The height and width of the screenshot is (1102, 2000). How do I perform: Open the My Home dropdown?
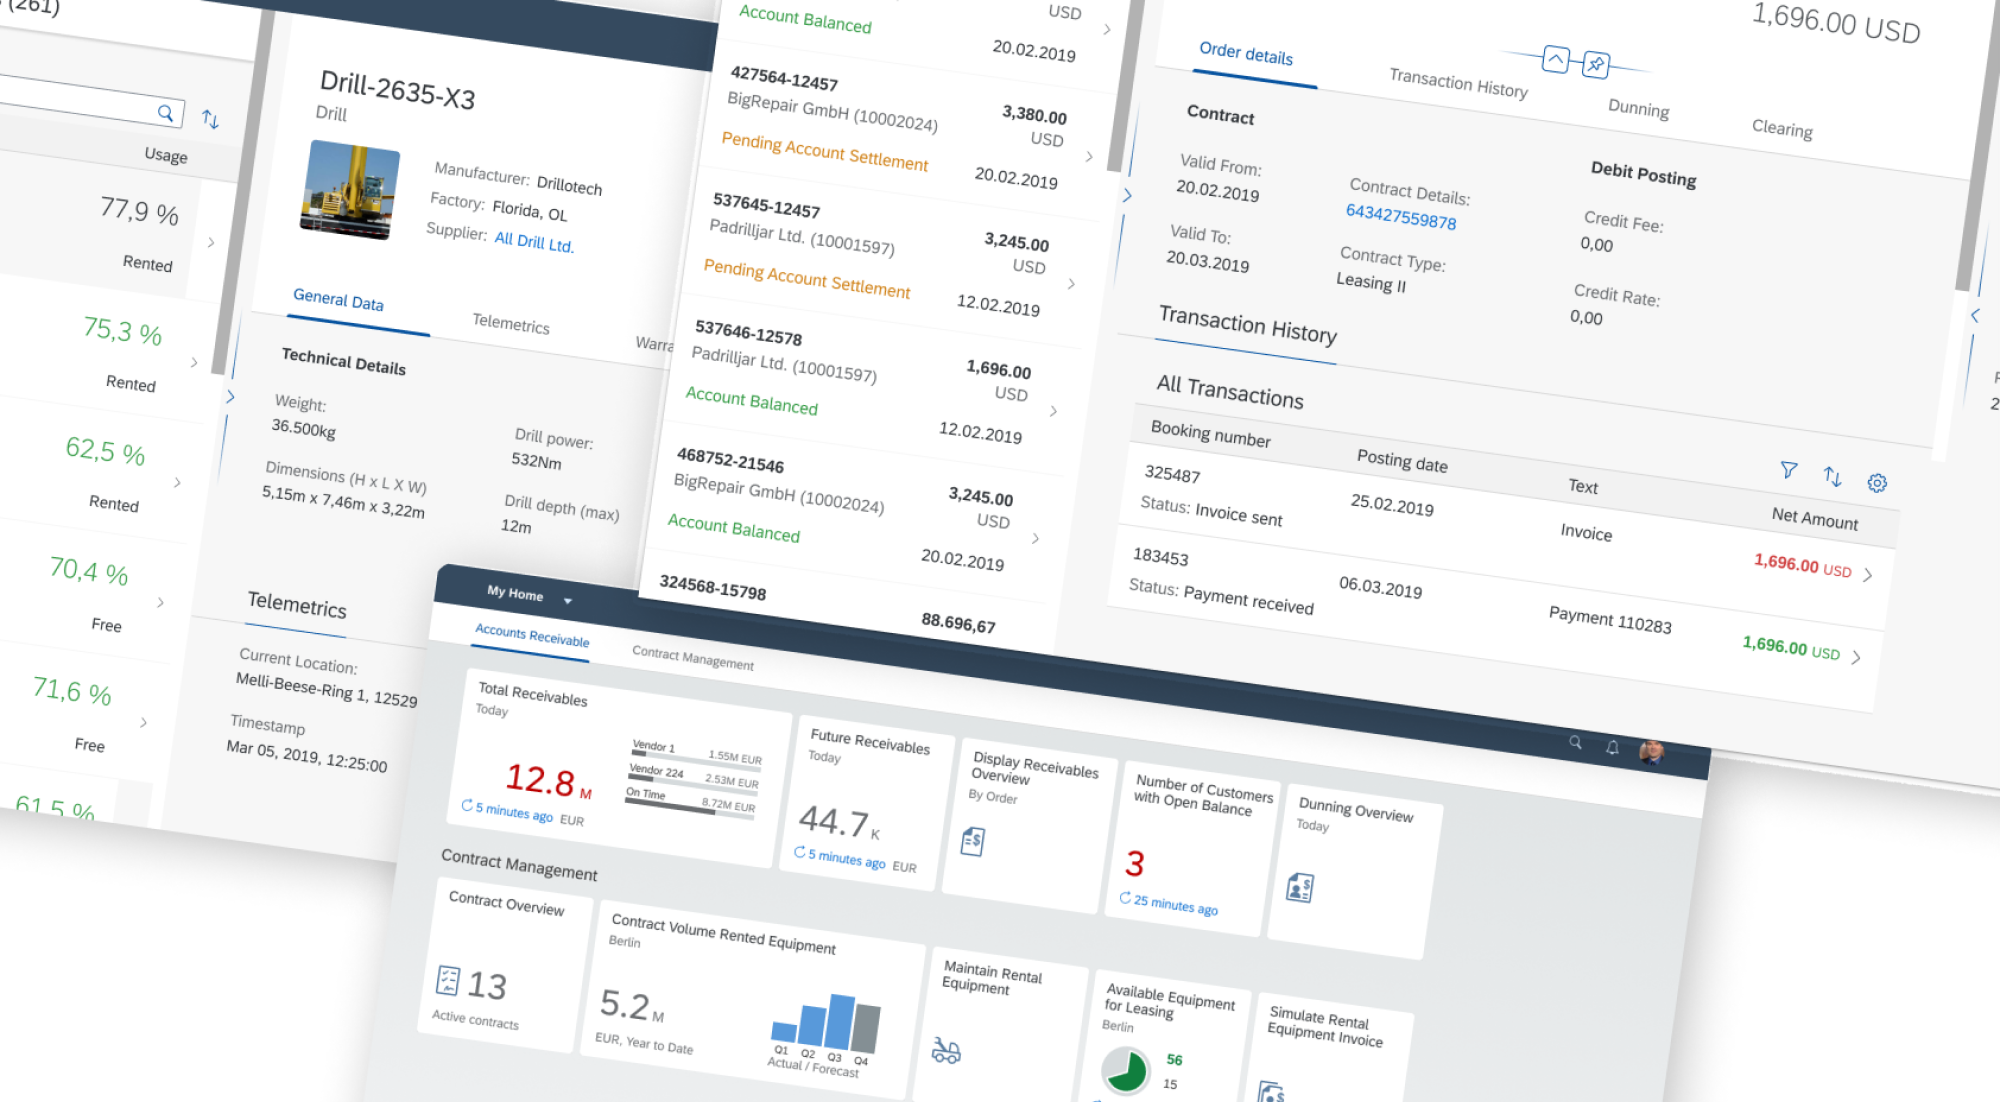tap(568, 600)
